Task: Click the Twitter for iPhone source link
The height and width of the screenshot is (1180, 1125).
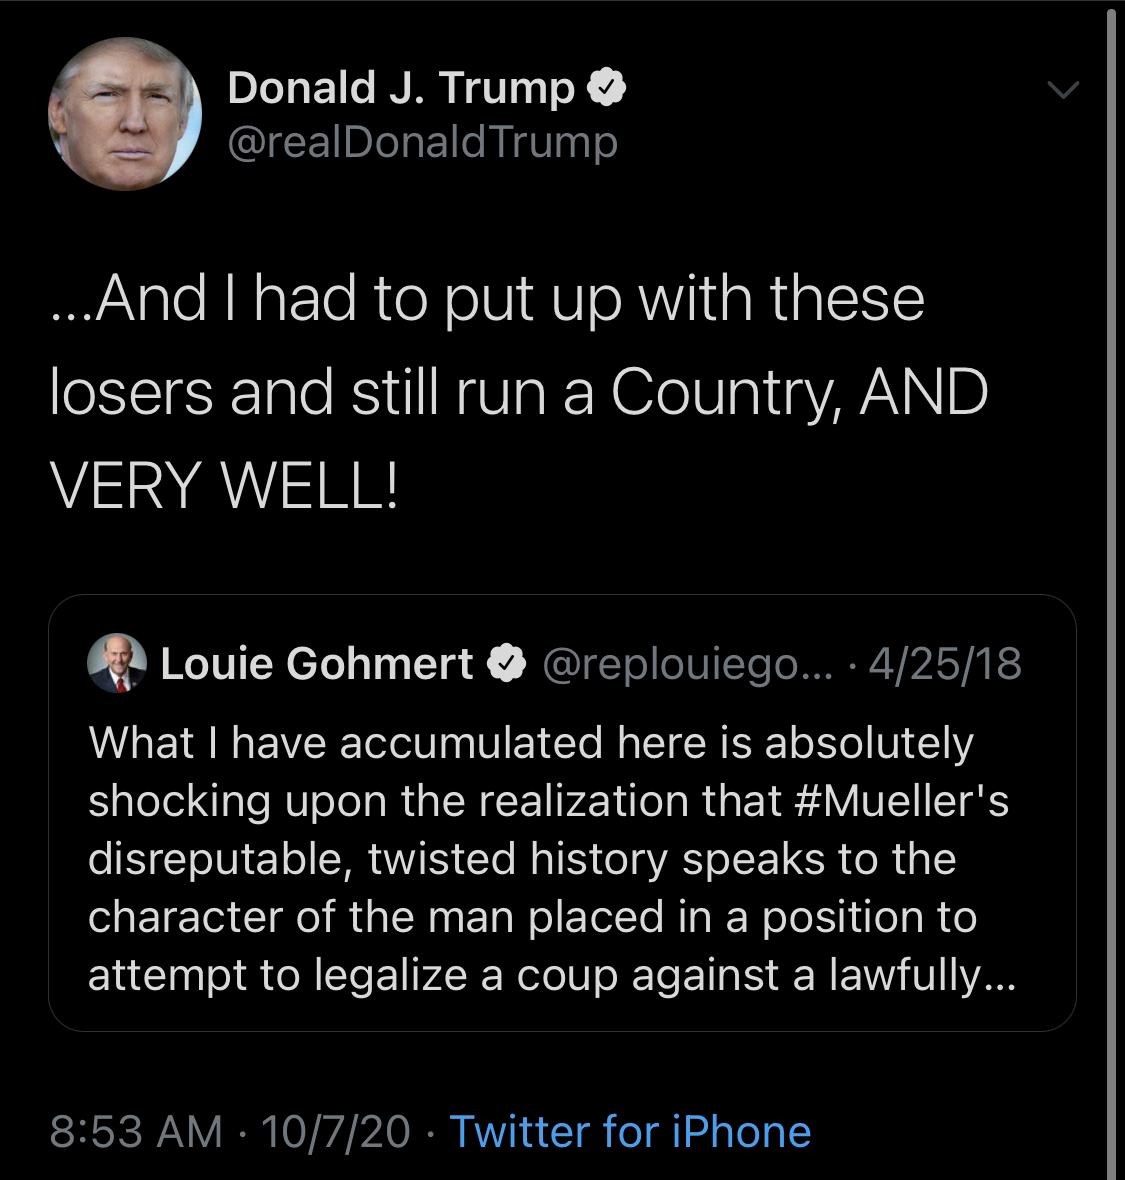Action: coord(630,1132)
